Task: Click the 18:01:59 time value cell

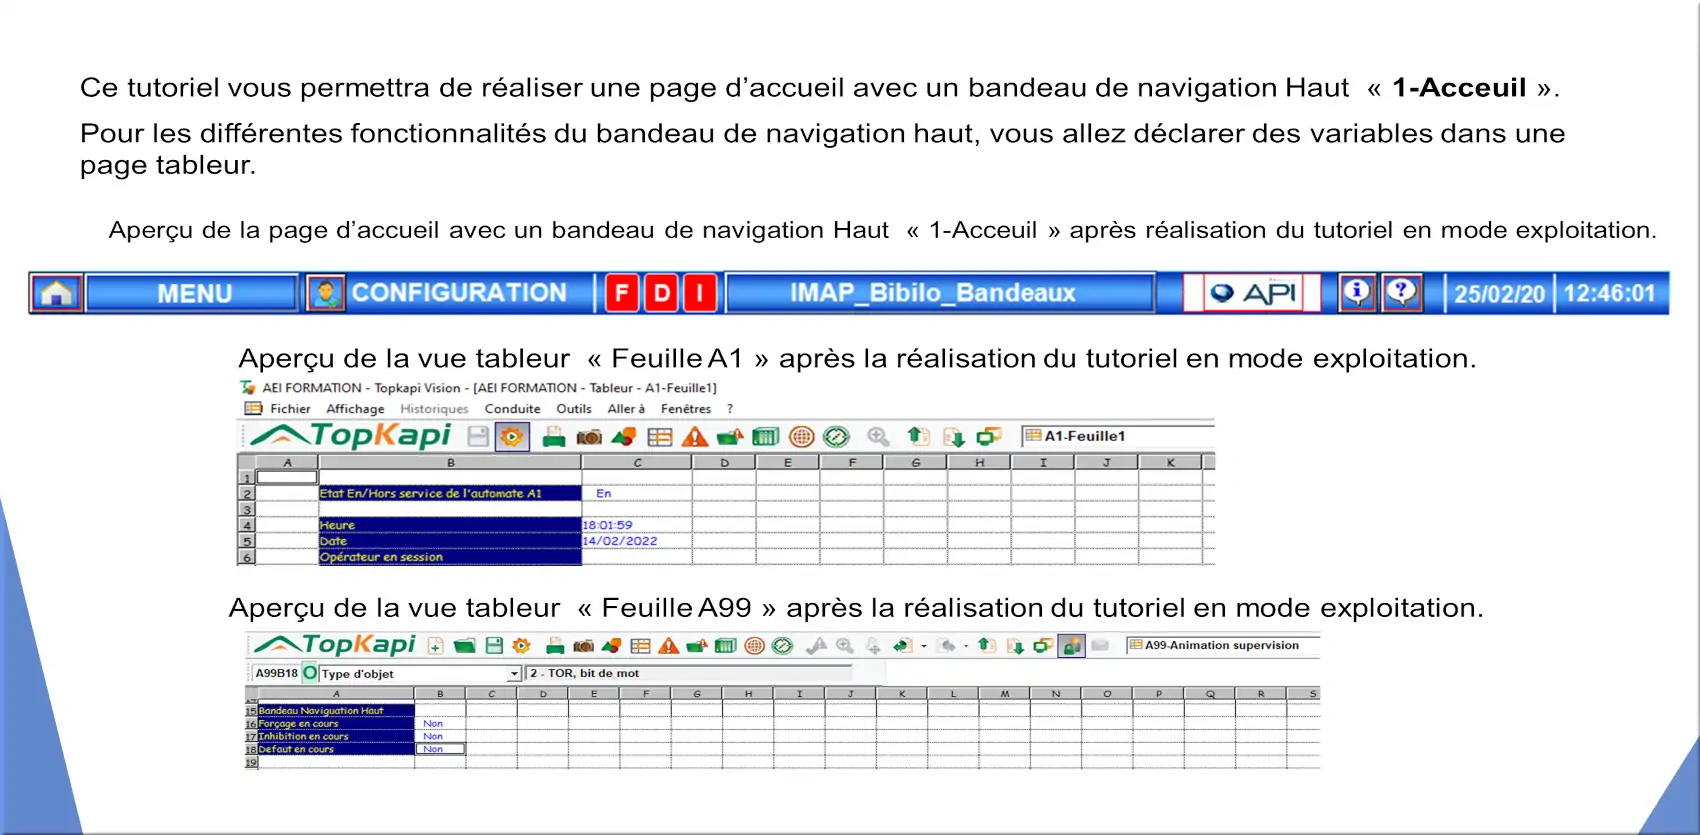Action: (x=637, y=525)
